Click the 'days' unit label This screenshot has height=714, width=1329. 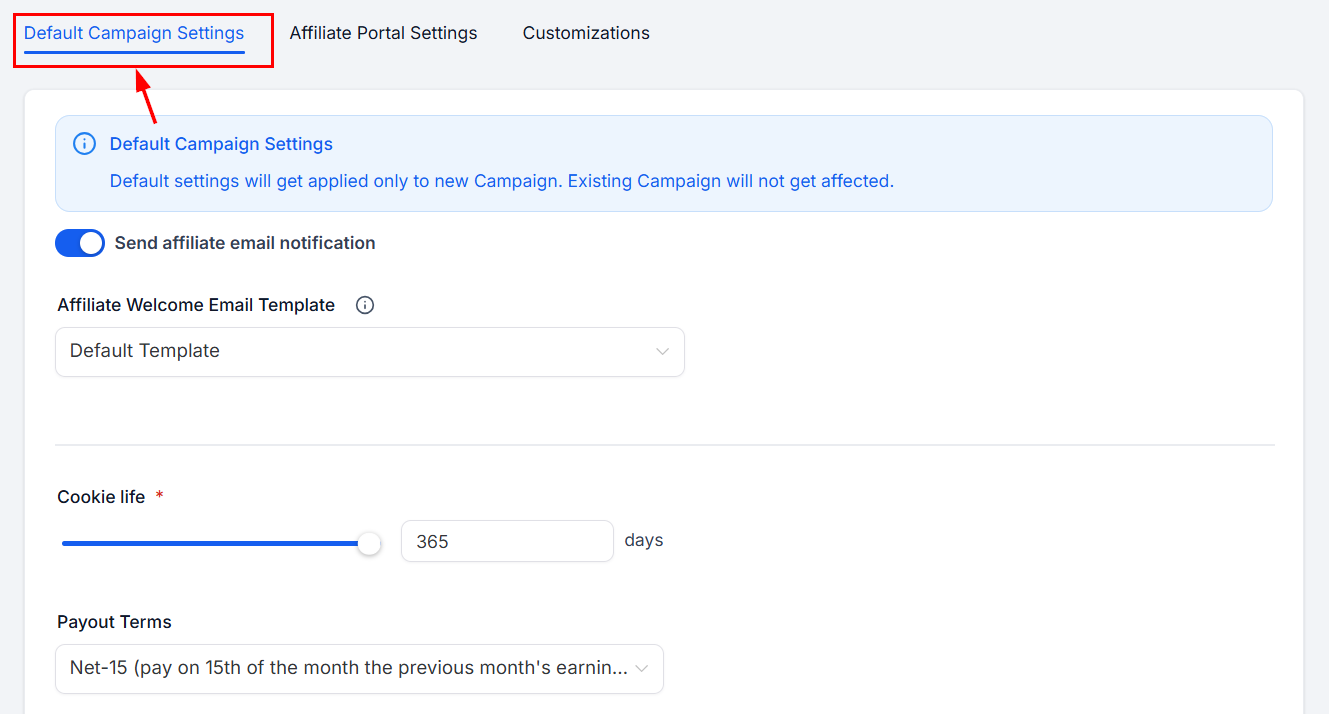[644, 540]
